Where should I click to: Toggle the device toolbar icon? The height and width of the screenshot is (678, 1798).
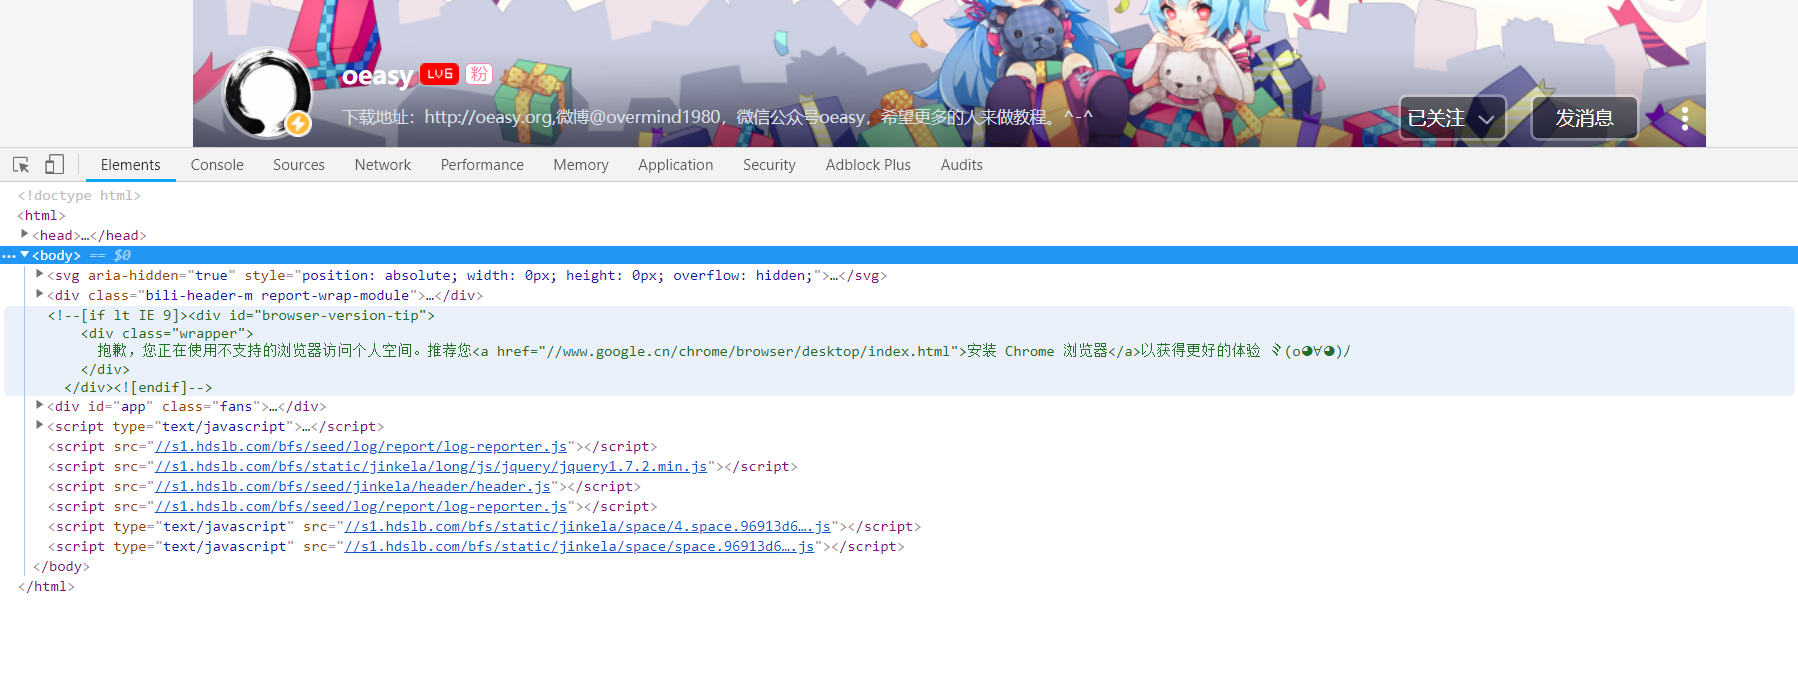coord(54,165)
